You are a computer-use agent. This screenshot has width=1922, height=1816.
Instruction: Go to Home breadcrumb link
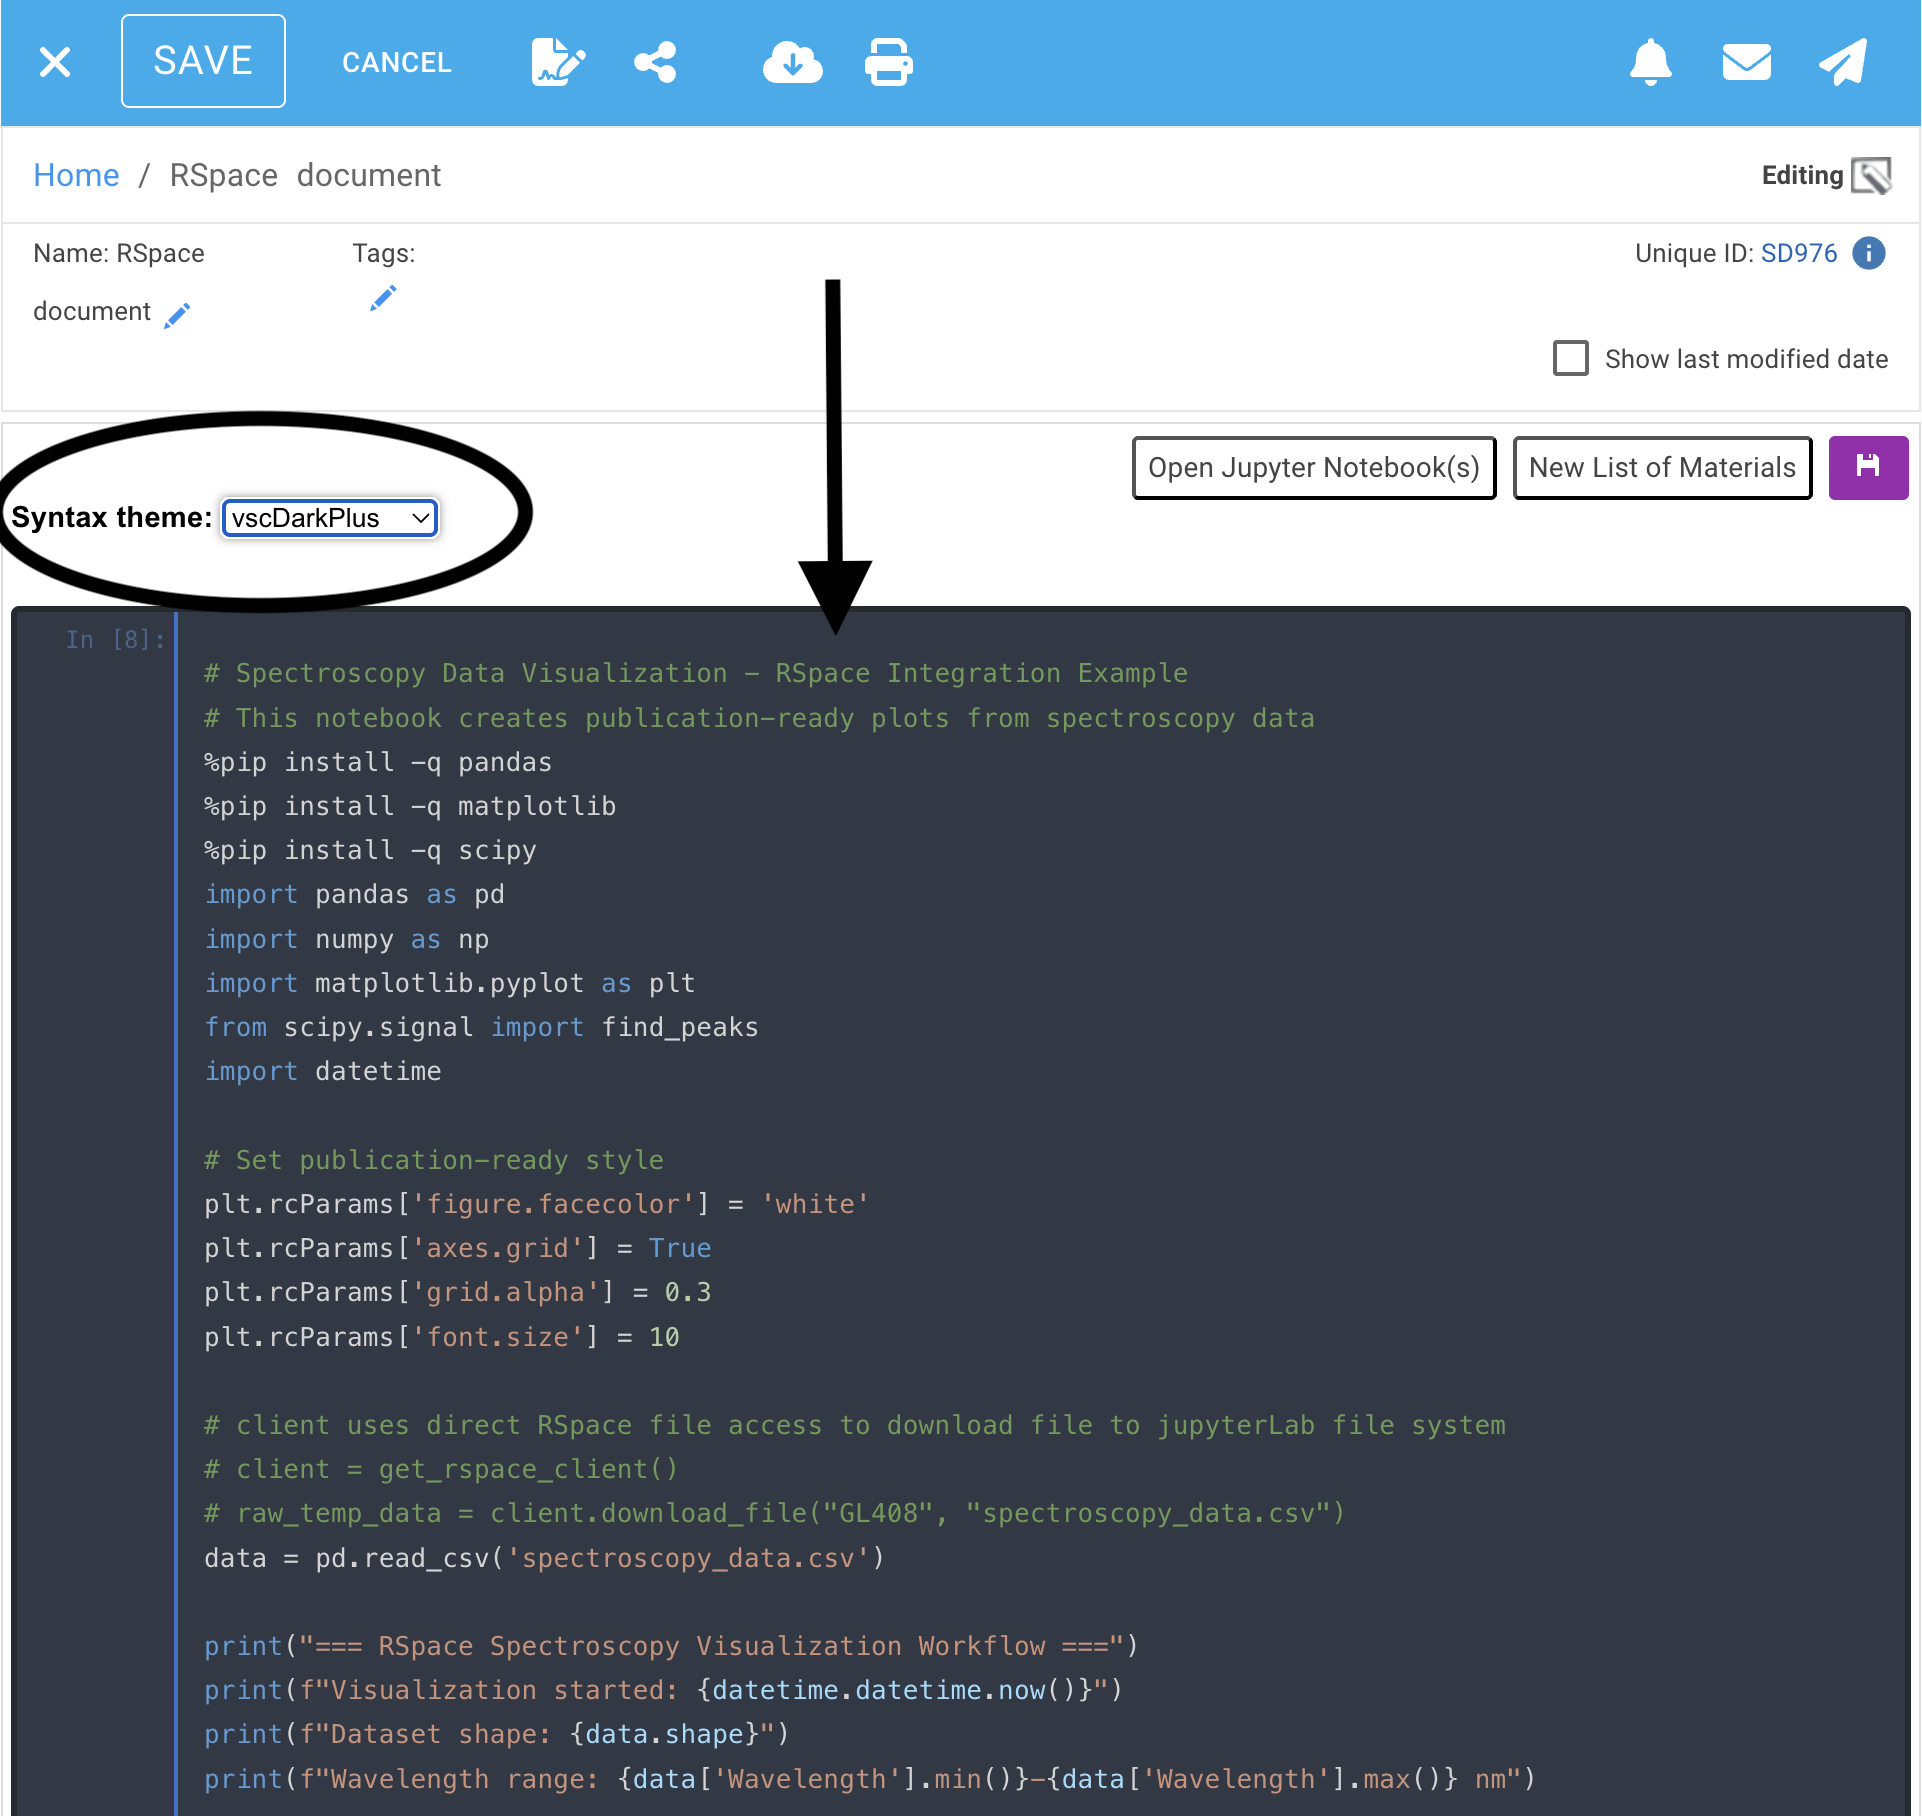click(76, 175)
